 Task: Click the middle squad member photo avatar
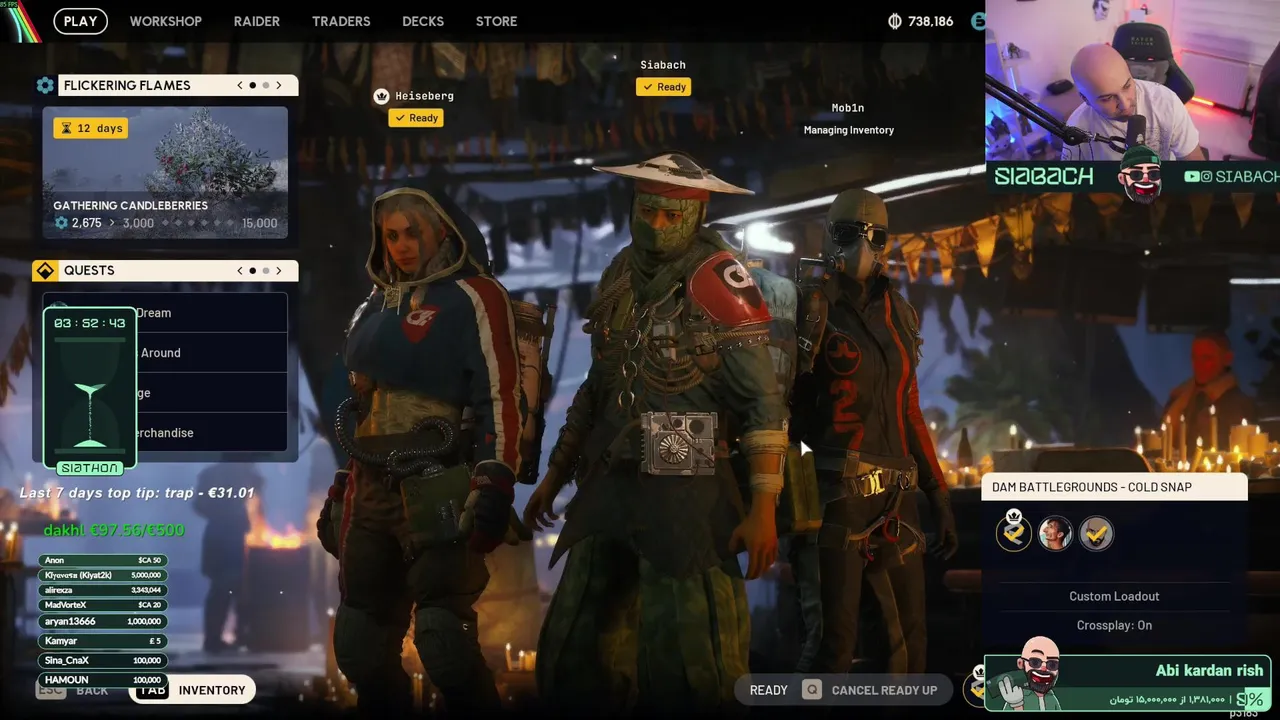(x=1055, y=534)
